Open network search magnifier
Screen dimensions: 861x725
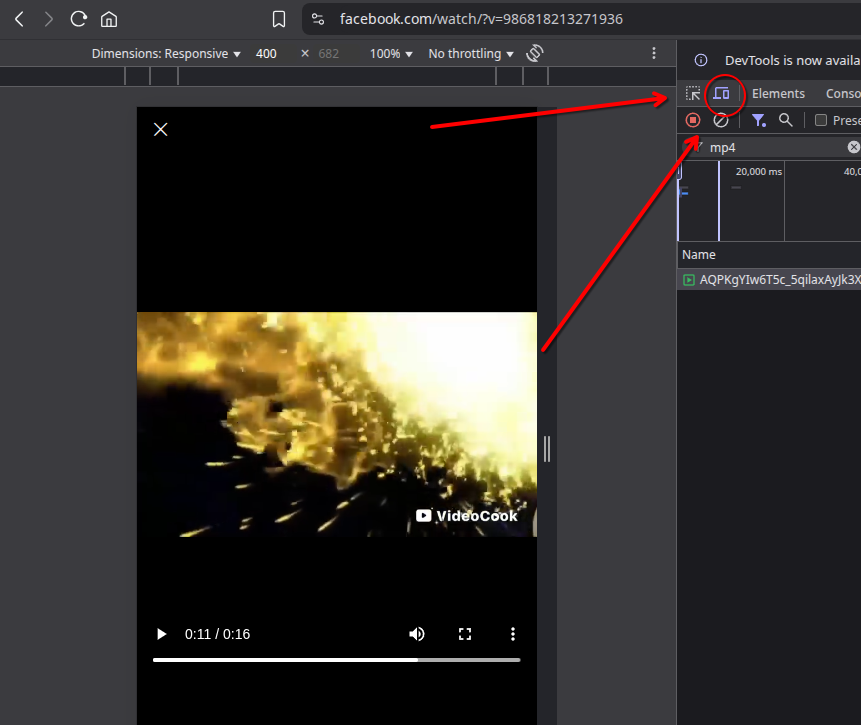786,120
